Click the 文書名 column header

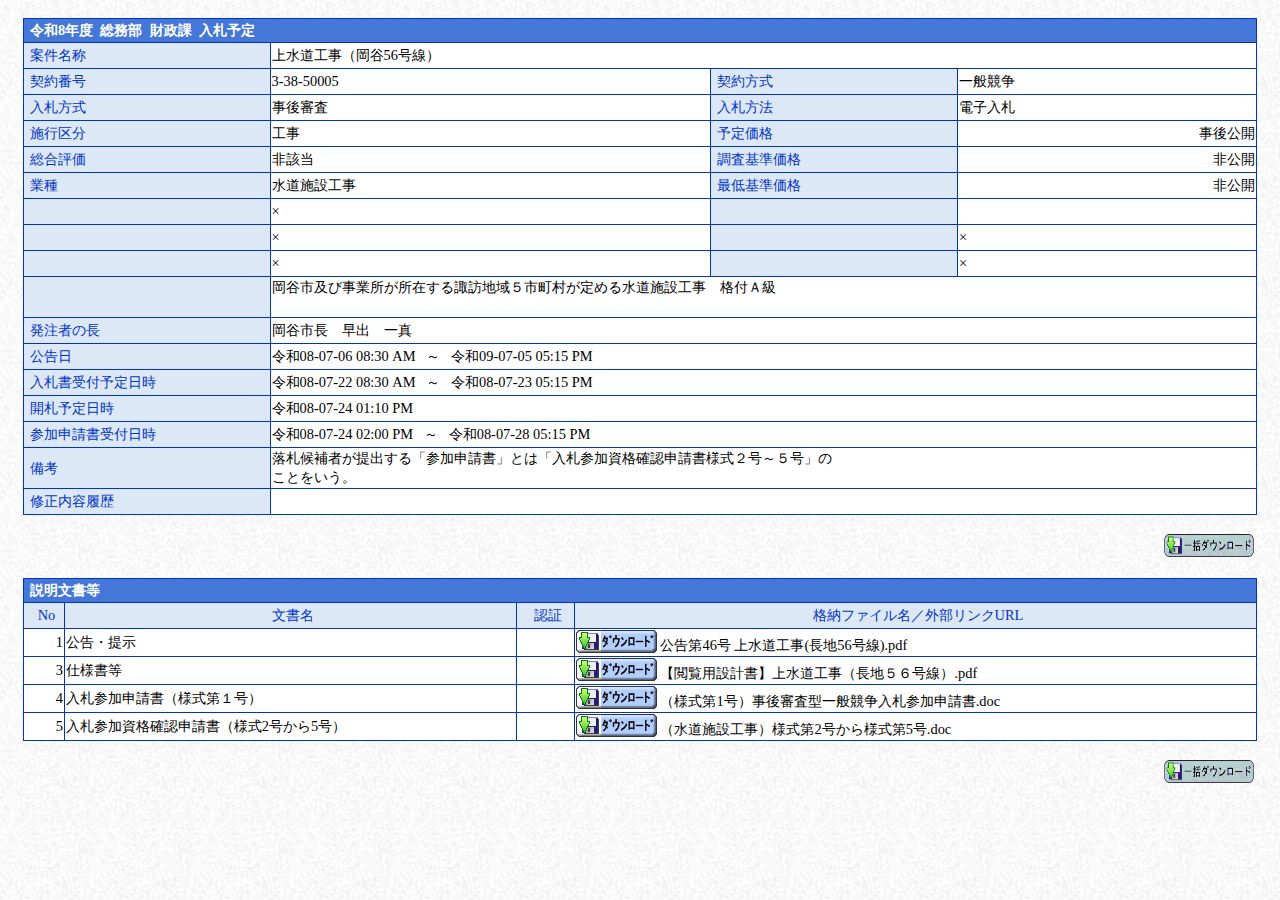coord(292,616)
